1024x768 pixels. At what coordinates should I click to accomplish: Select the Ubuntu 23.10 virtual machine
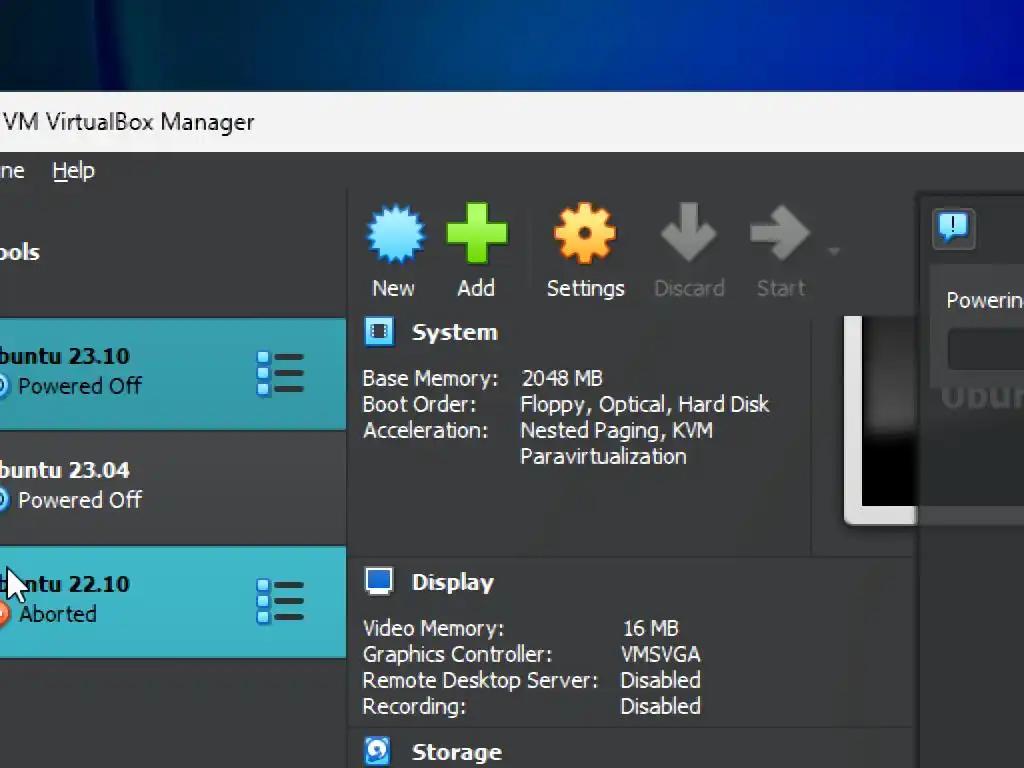tap(172, 374)
